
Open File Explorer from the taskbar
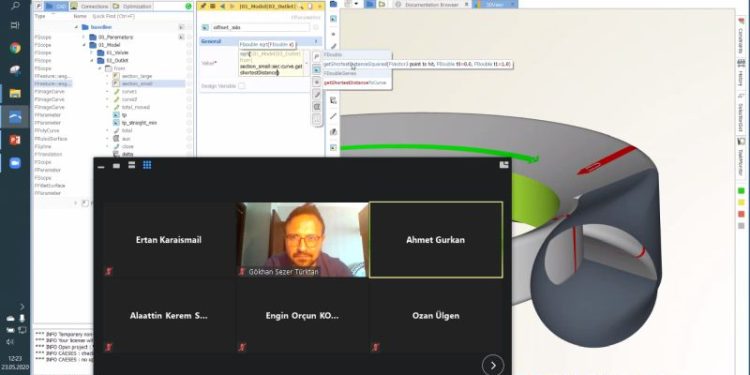15,93
